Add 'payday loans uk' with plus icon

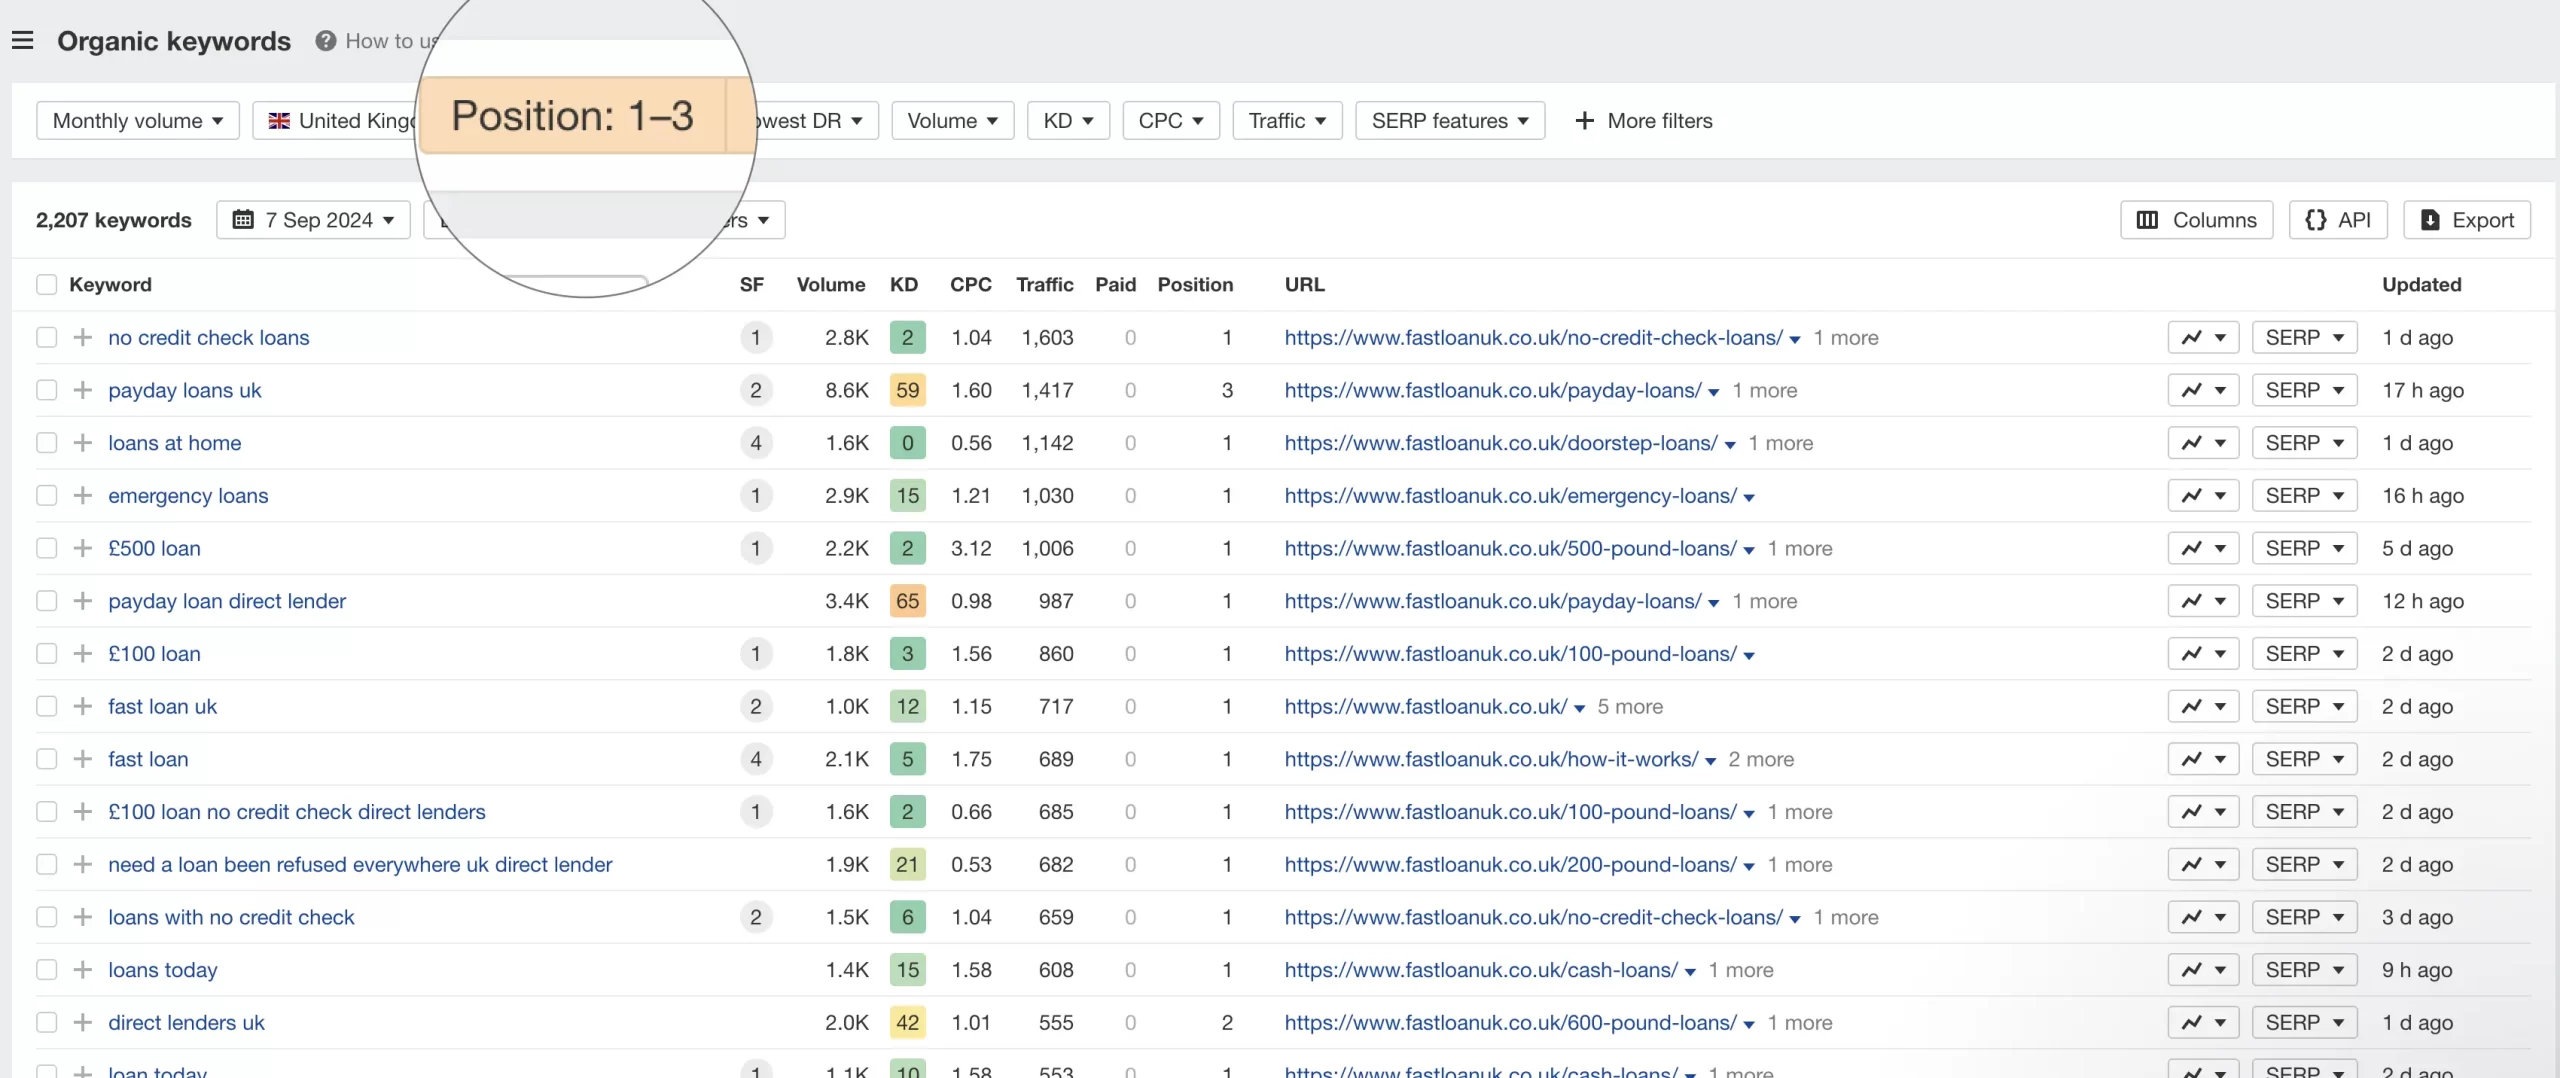point(83,391)
